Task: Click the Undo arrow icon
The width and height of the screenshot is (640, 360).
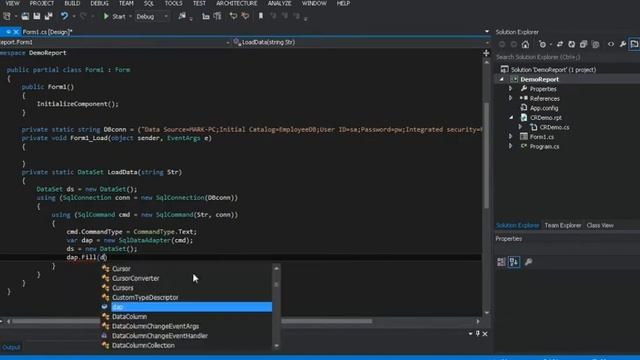Action: pyautogui.click(x=64, y=16)
